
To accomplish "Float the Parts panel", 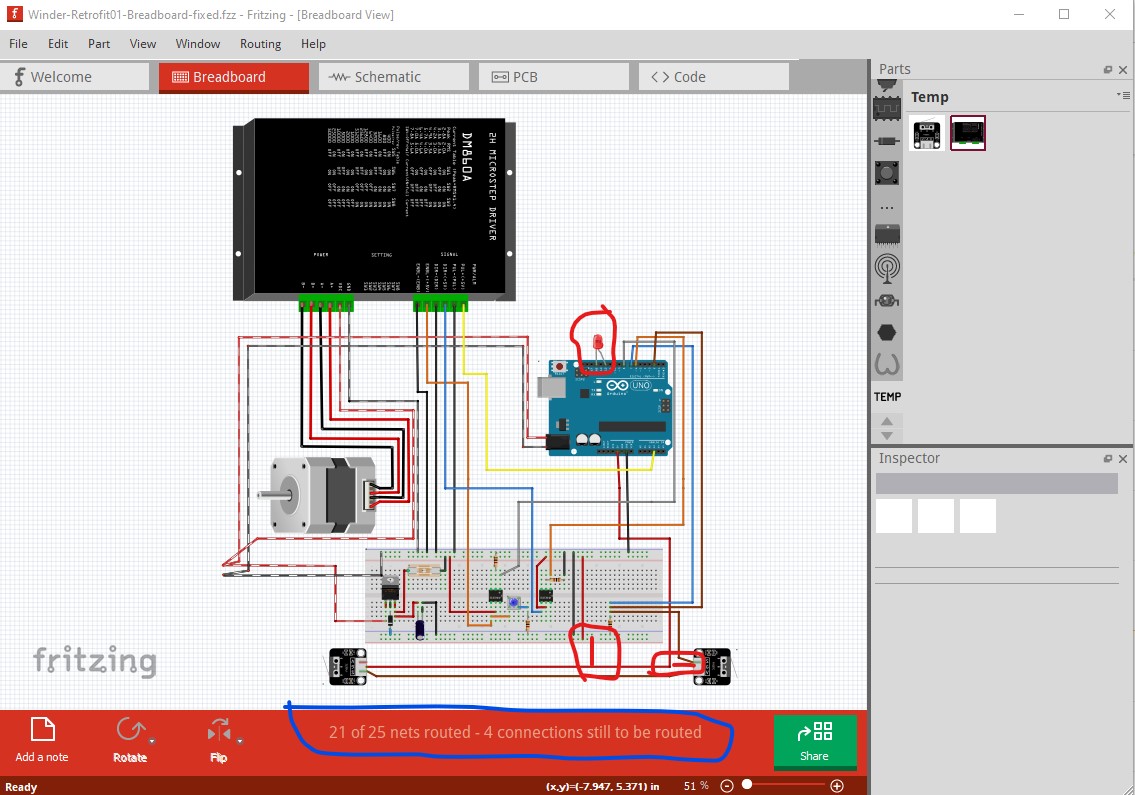I will click(x=1107, y=70).
